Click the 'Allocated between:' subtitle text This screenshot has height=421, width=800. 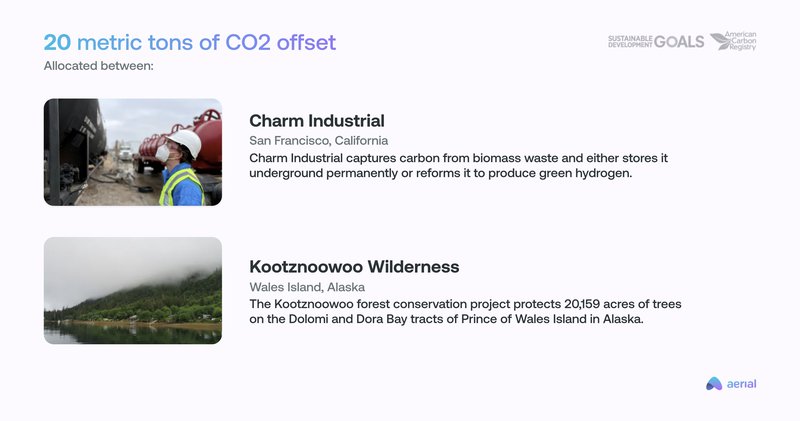[98, 66]
